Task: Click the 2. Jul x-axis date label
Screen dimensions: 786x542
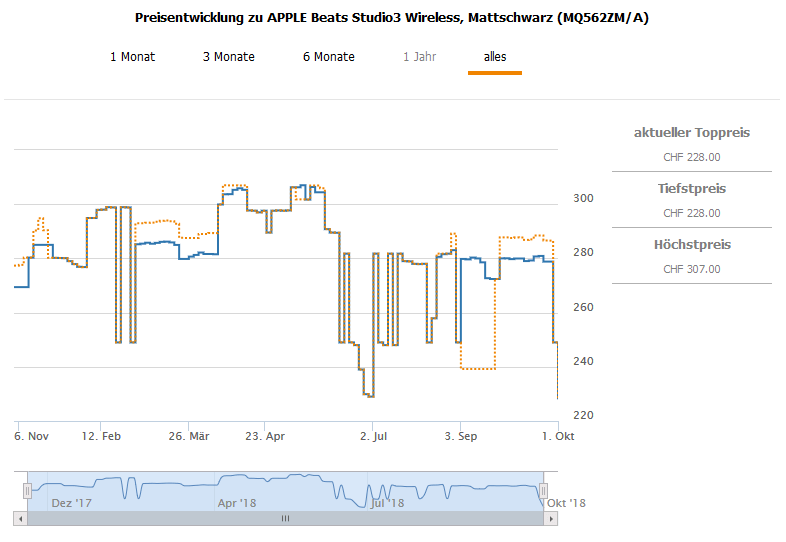Action: 373,436
